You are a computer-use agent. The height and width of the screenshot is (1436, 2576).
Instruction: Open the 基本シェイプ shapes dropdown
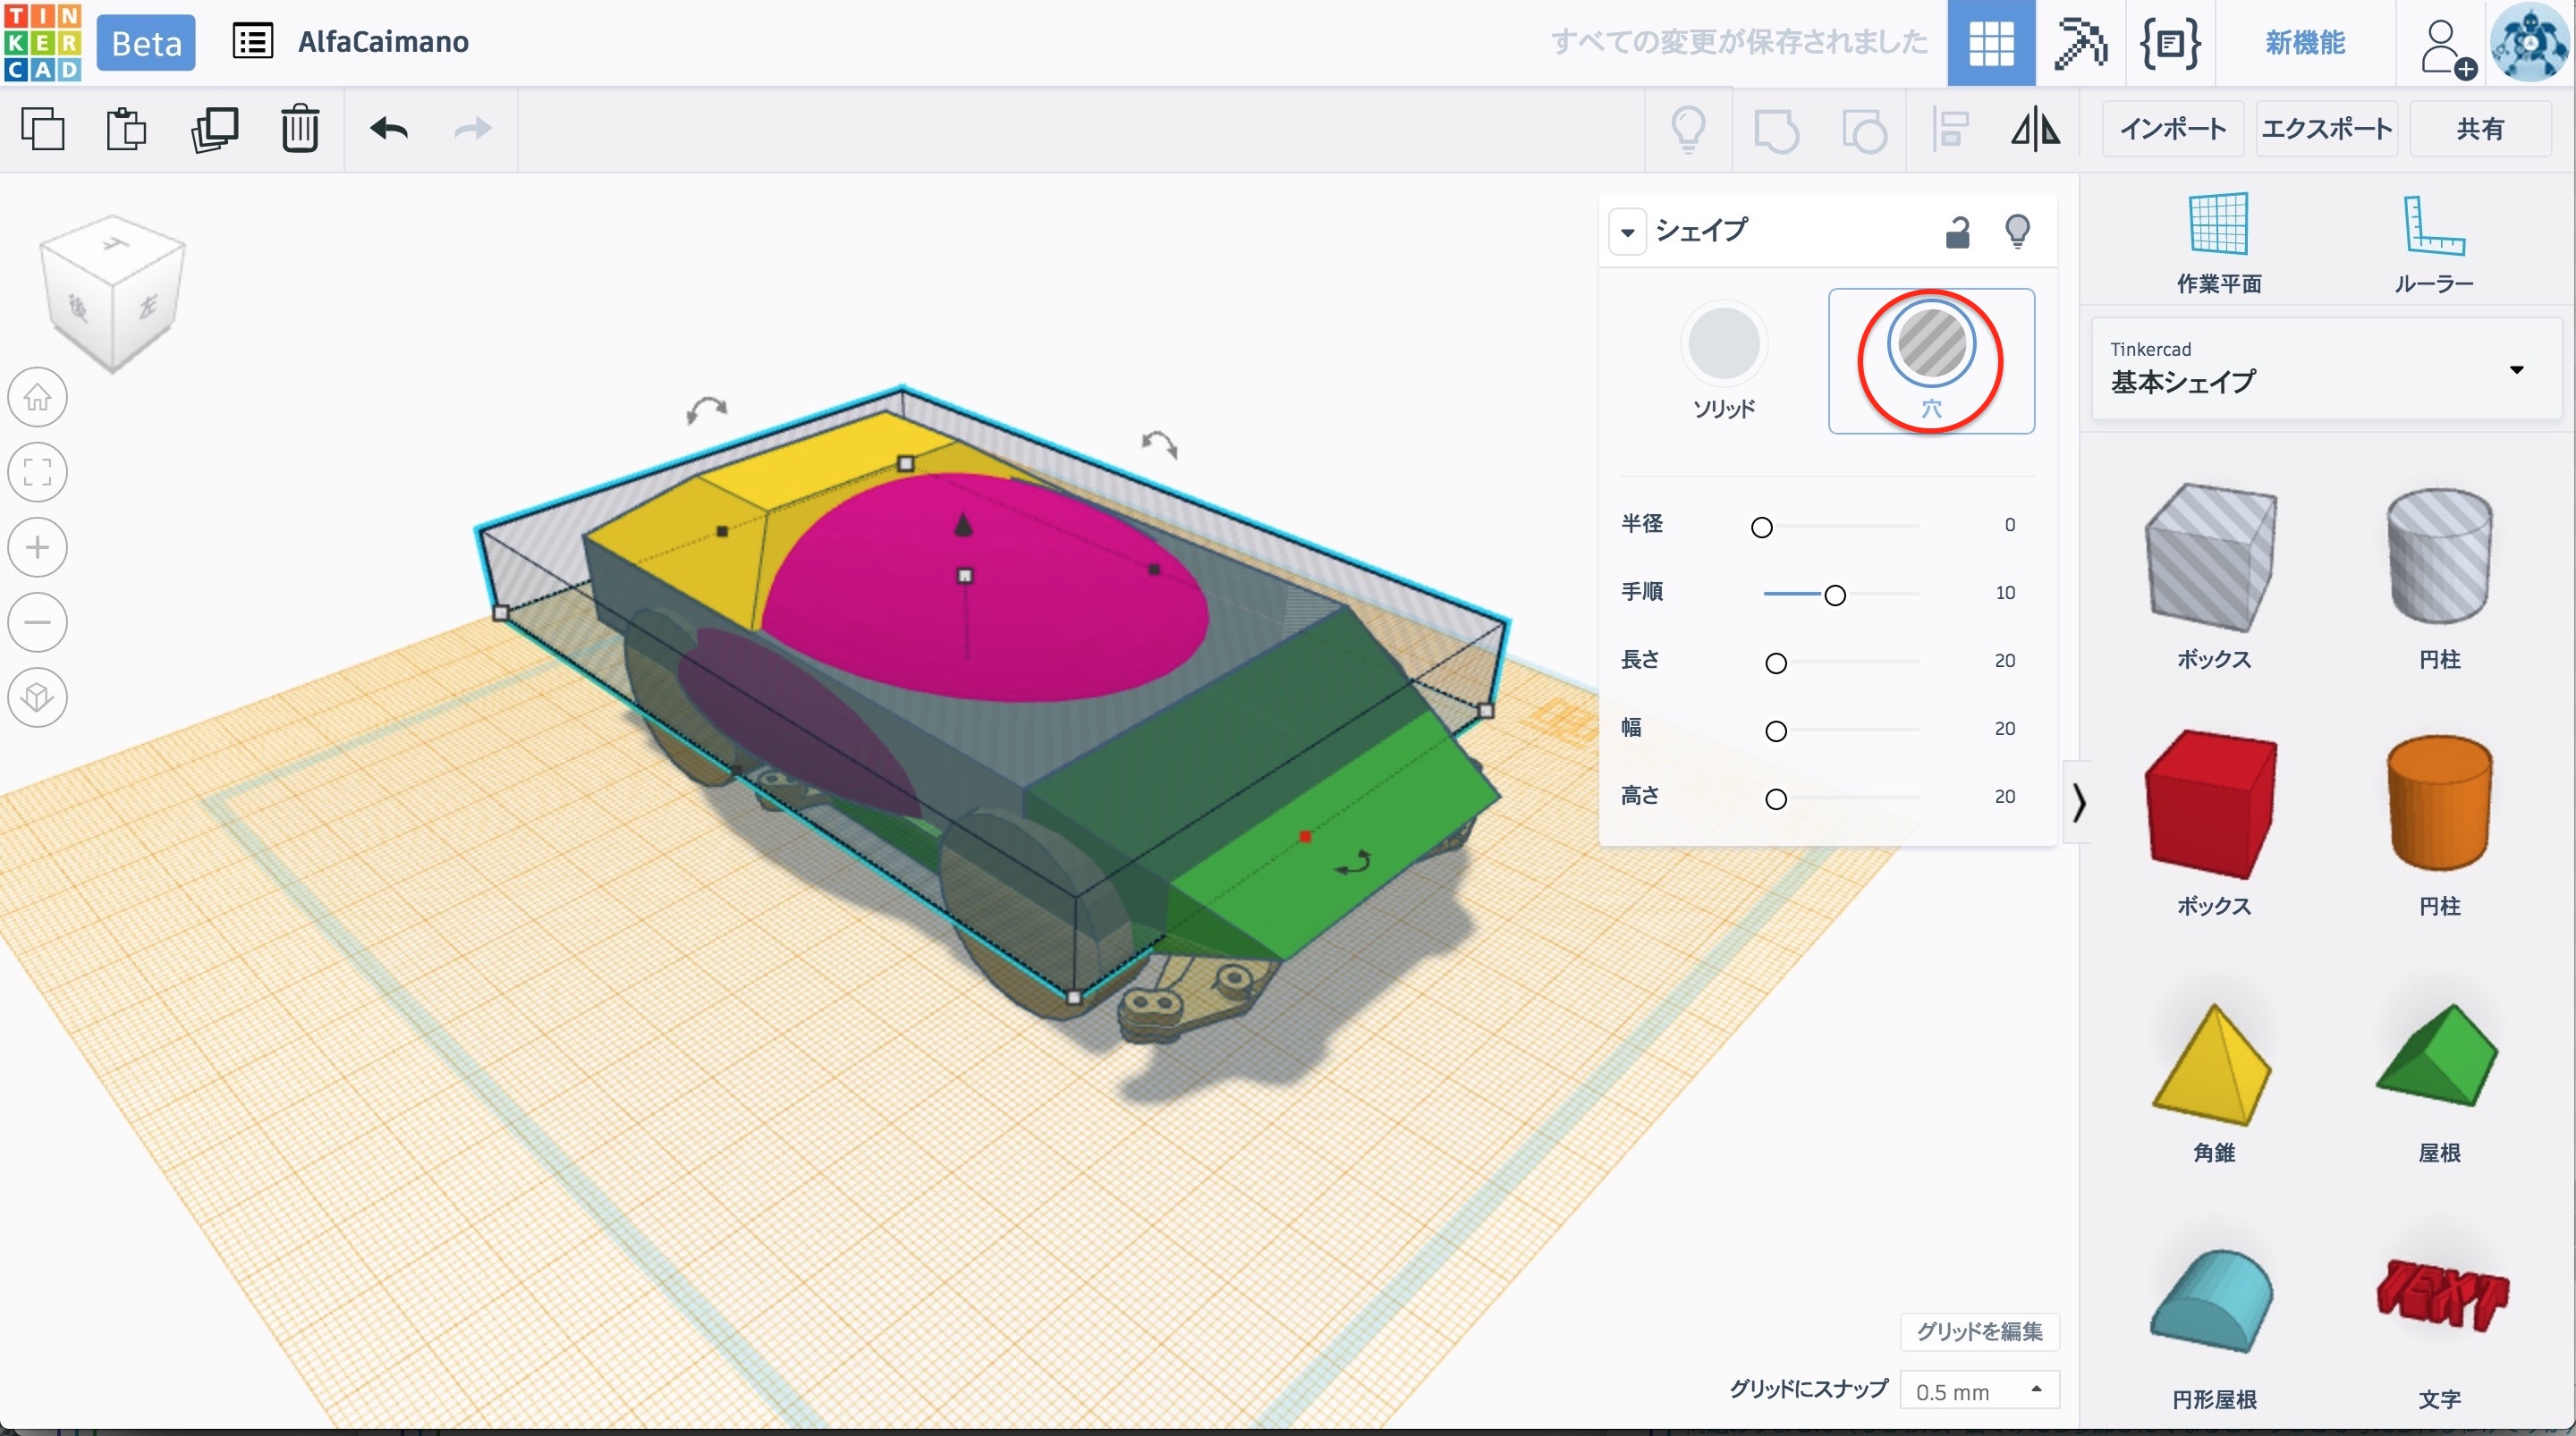point(2325,369)
